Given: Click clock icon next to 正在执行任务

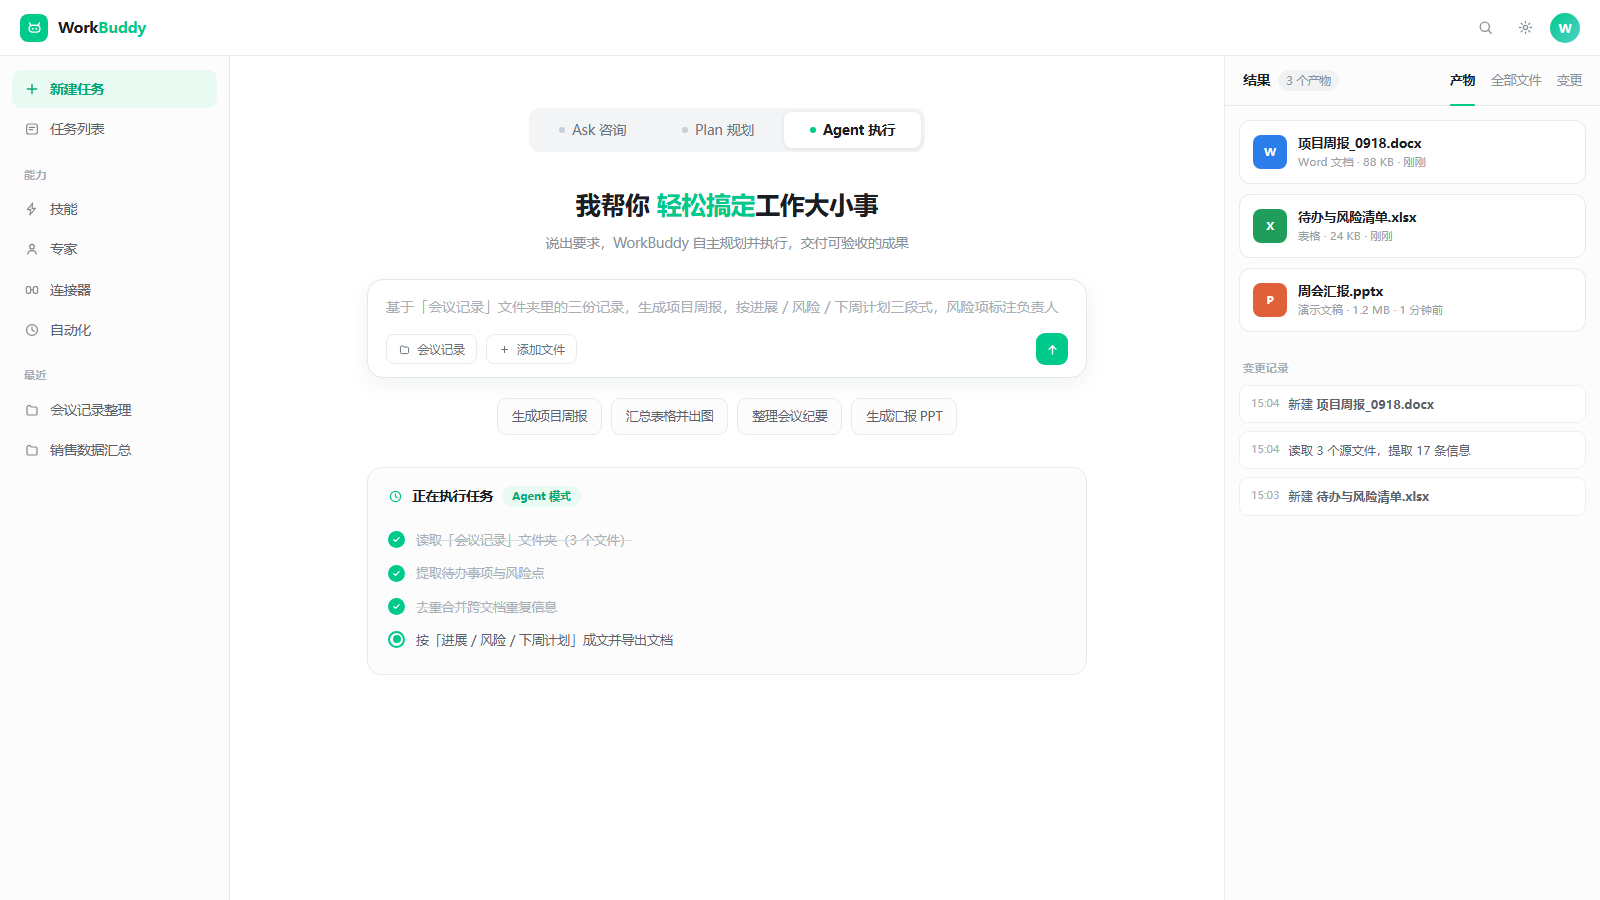Looking at the screenshot, I should pyautogui.click(x=395, y=496).
